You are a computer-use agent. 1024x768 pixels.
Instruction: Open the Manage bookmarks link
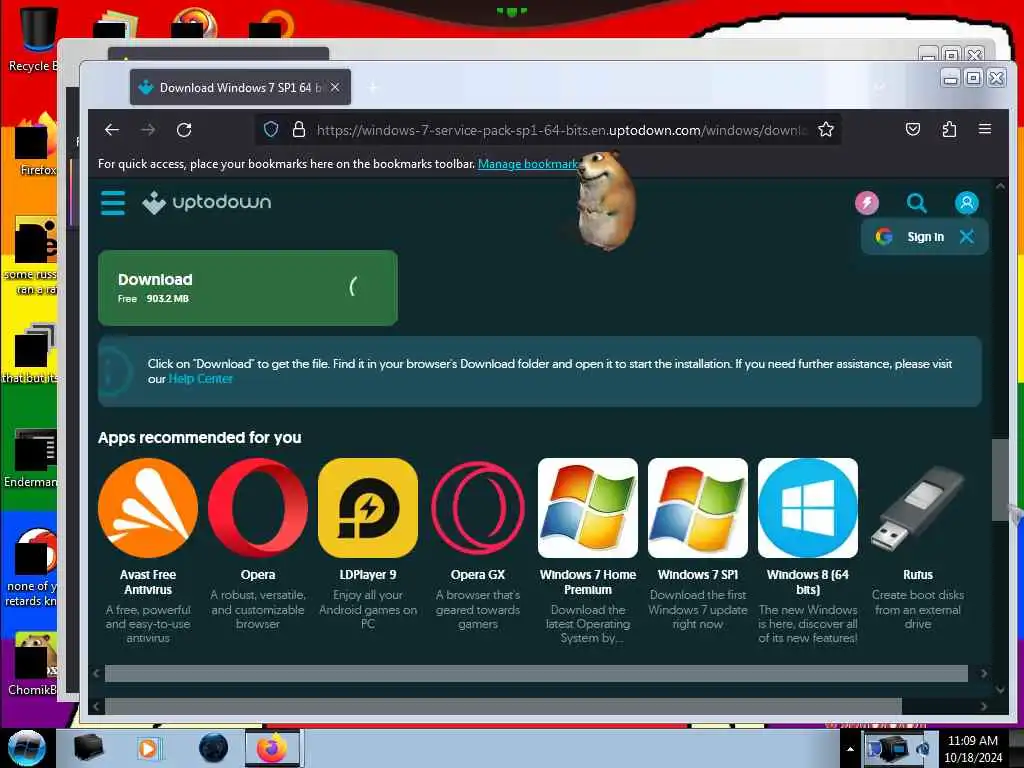point(528,164)
